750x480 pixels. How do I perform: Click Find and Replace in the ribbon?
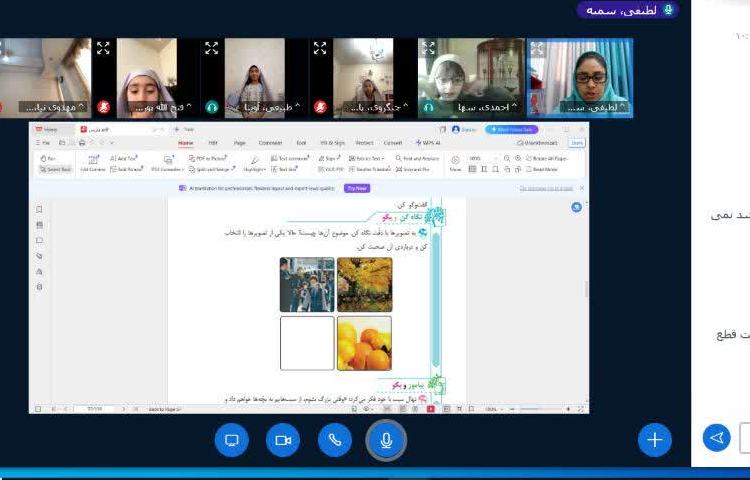pyautogui.click(x=417, y=158)
